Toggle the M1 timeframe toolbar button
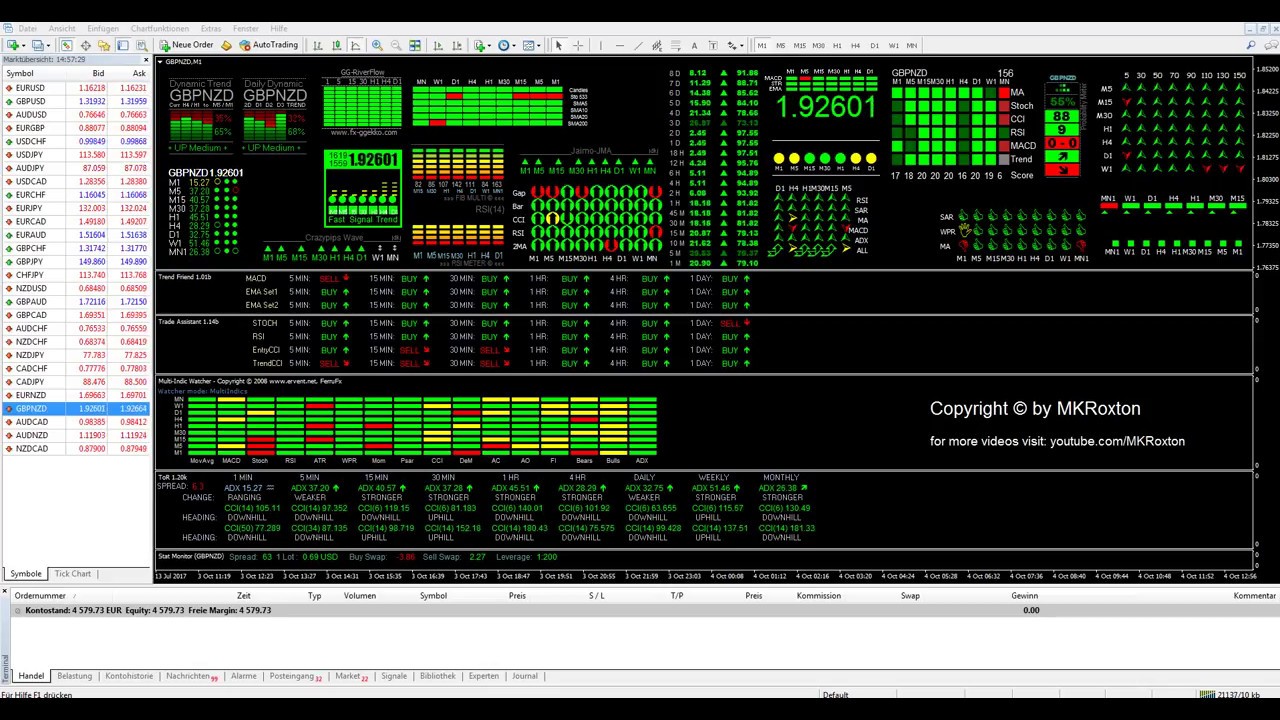This screenshot has height=720, width=1280. tap(762, 45)
